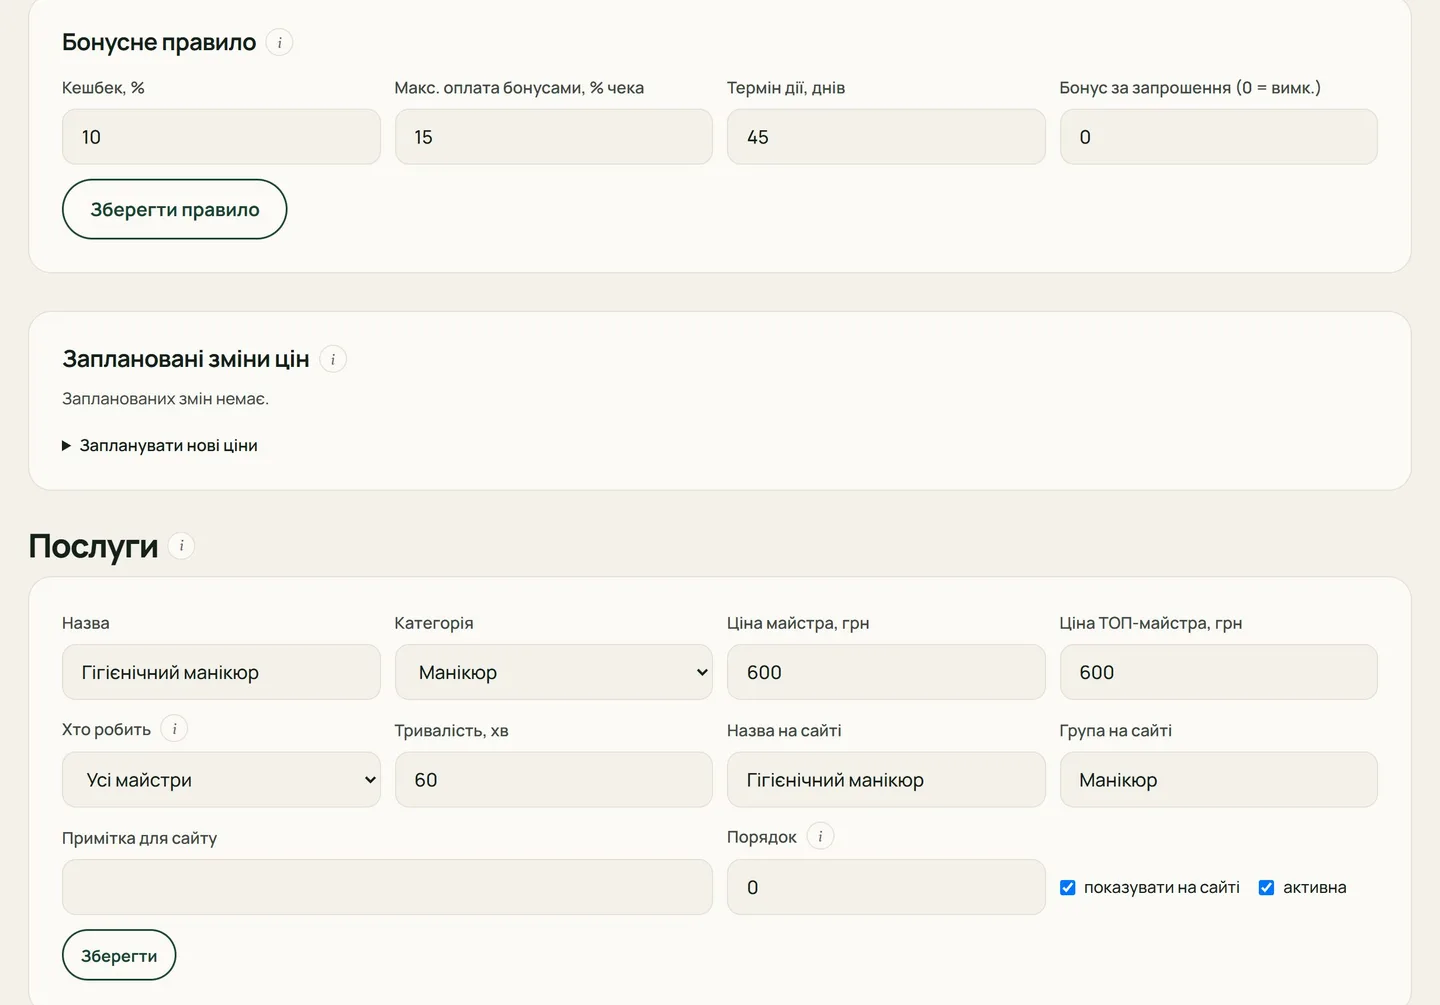The width and height of the screenshot is (1440, 1005).
Task: Focus the Кешбек, % field
Action: click(221, 137)
